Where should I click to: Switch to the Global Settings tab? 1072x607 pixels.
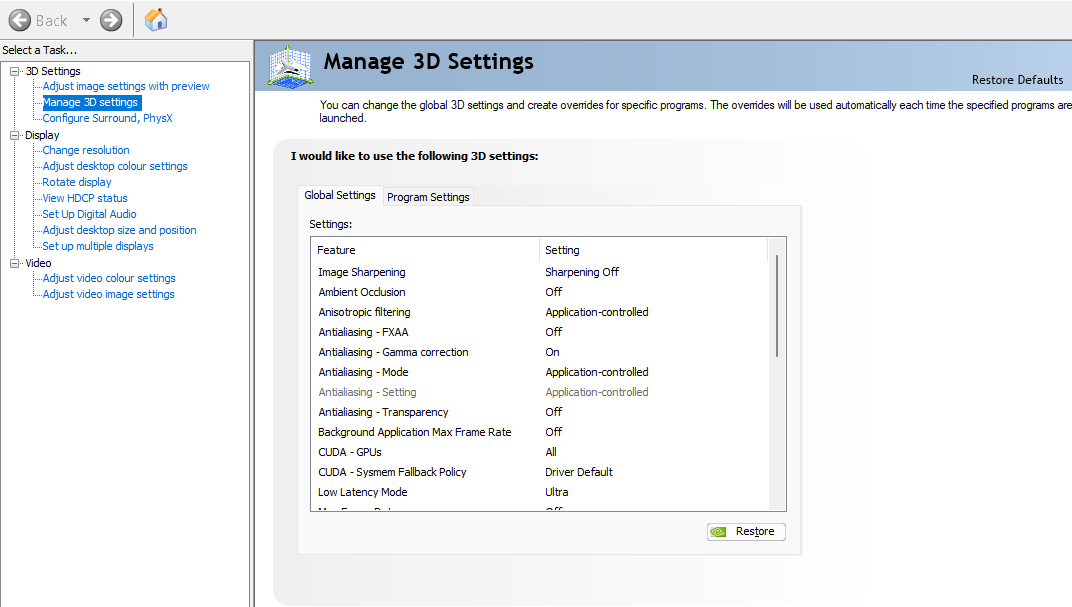click(340, 195)
